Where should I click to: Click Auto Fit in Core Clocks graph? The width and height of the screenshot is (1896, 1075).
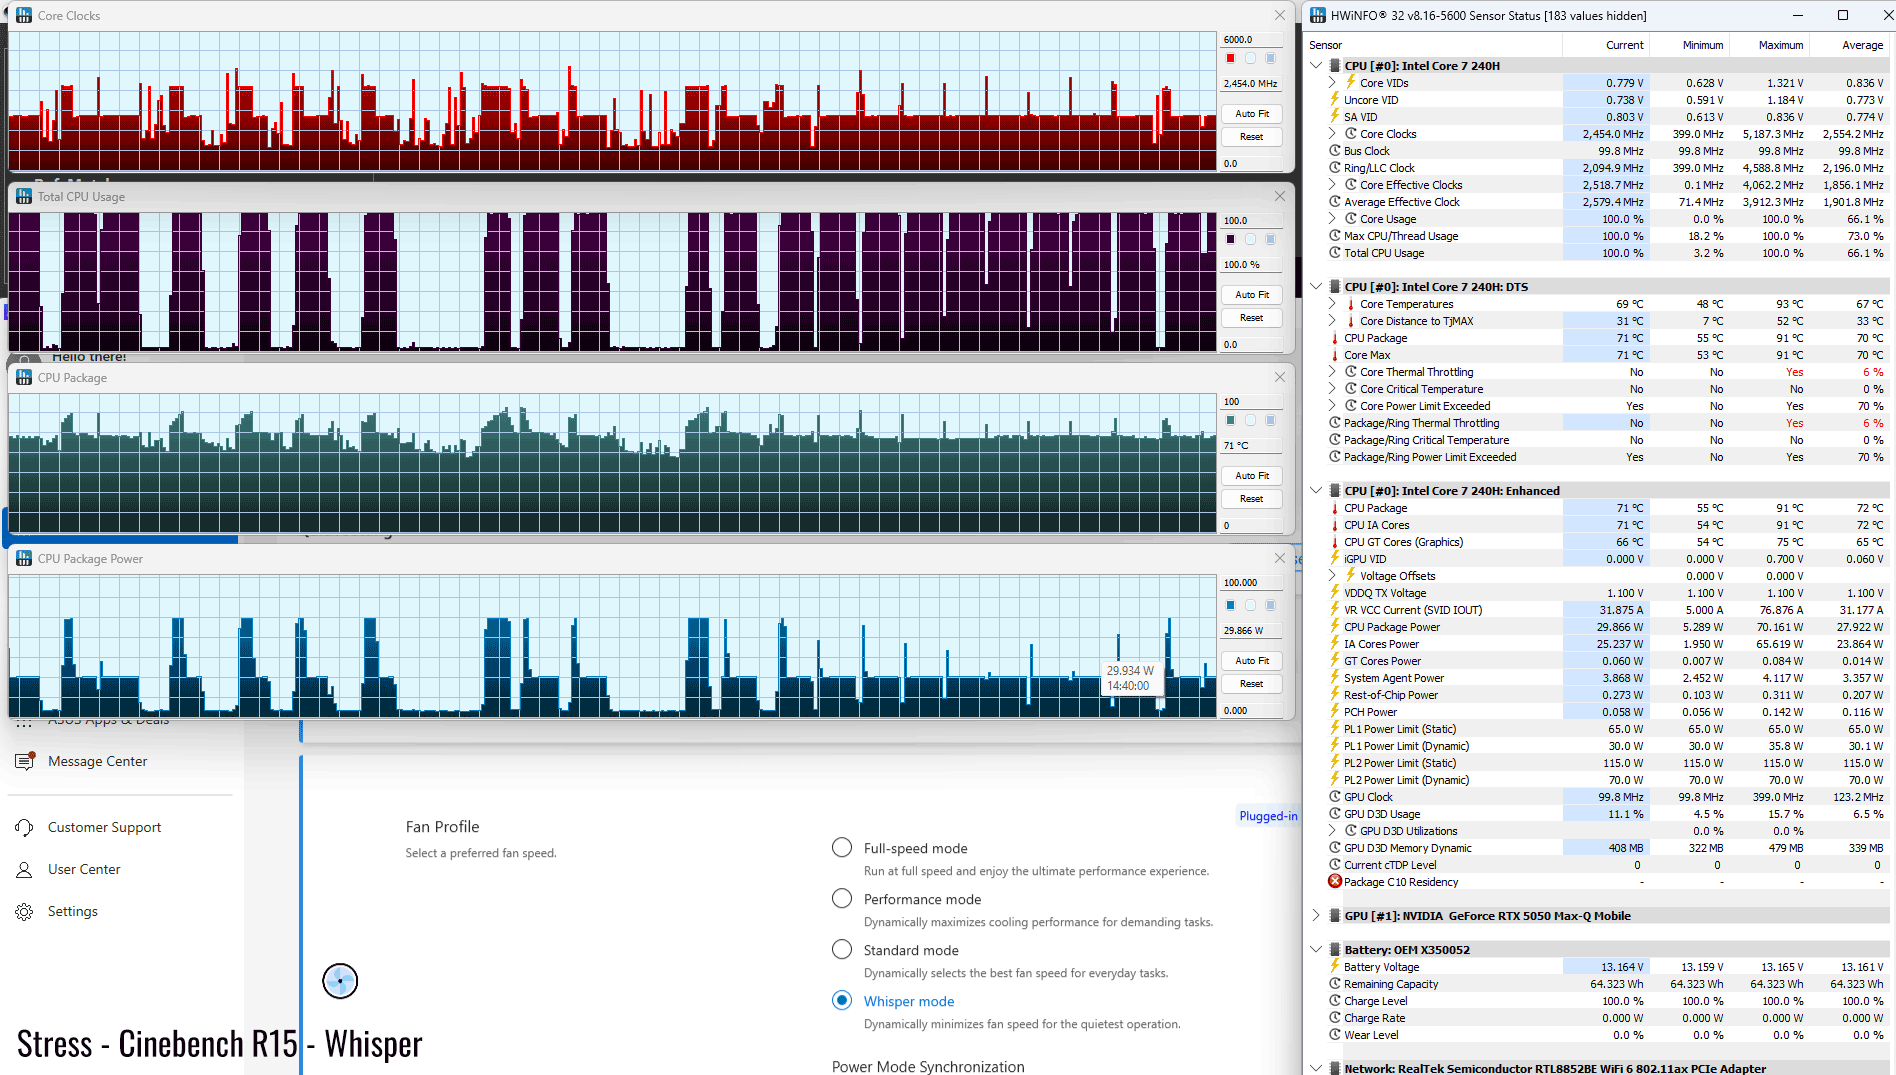pos(1251,114)
